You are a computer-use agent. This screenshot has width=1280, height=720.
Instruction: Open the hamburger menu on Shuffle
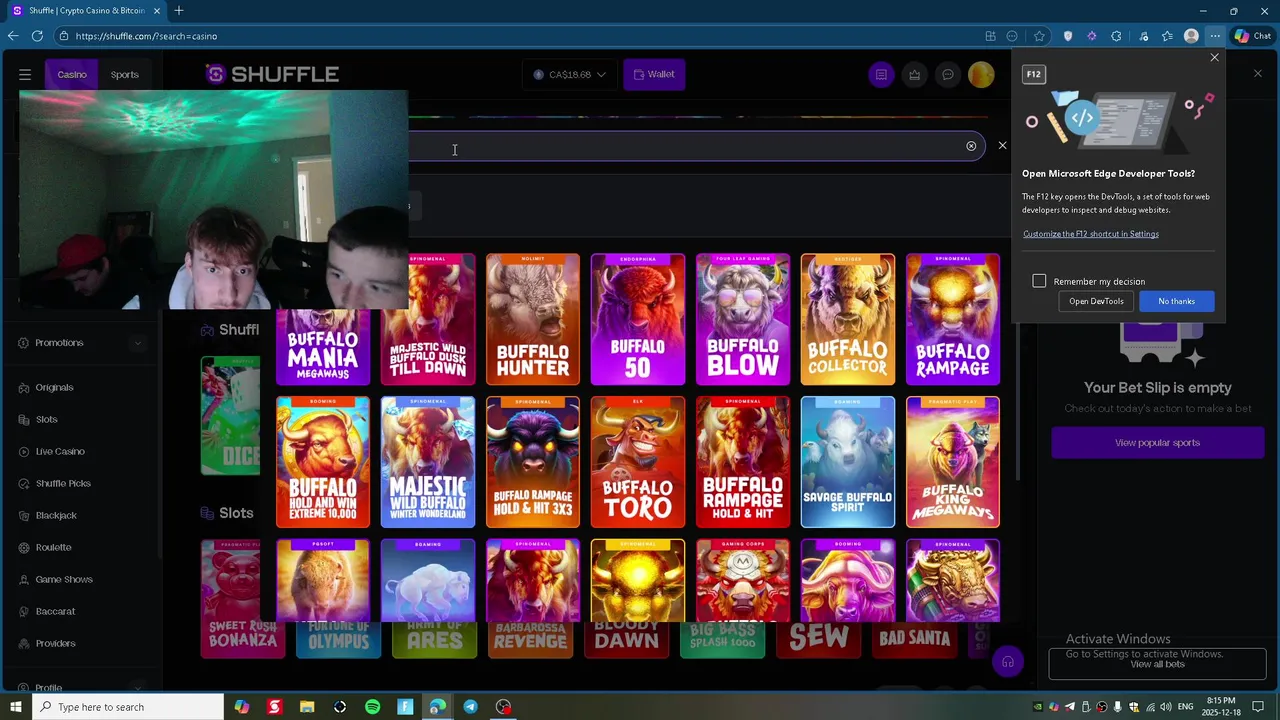[x=25, y=74]
